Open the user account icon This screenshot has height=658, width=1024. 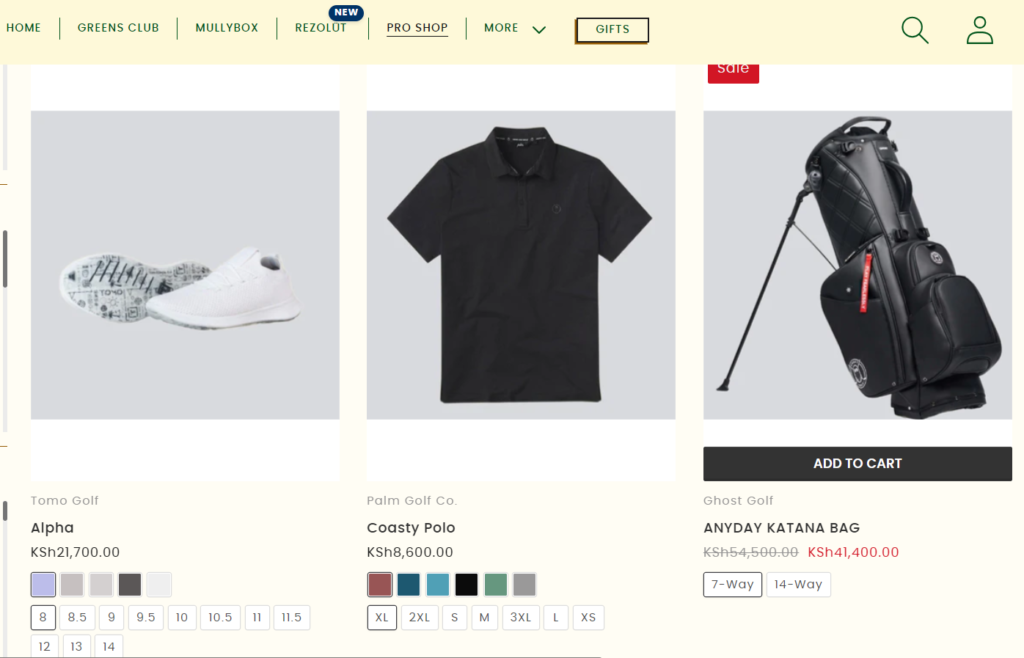click(979, 30)
